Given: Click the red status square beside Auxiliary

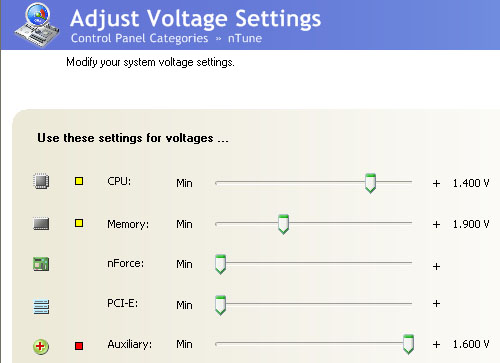Looking at the screenshot, I should pyautogui.click(x=79, y=346).
